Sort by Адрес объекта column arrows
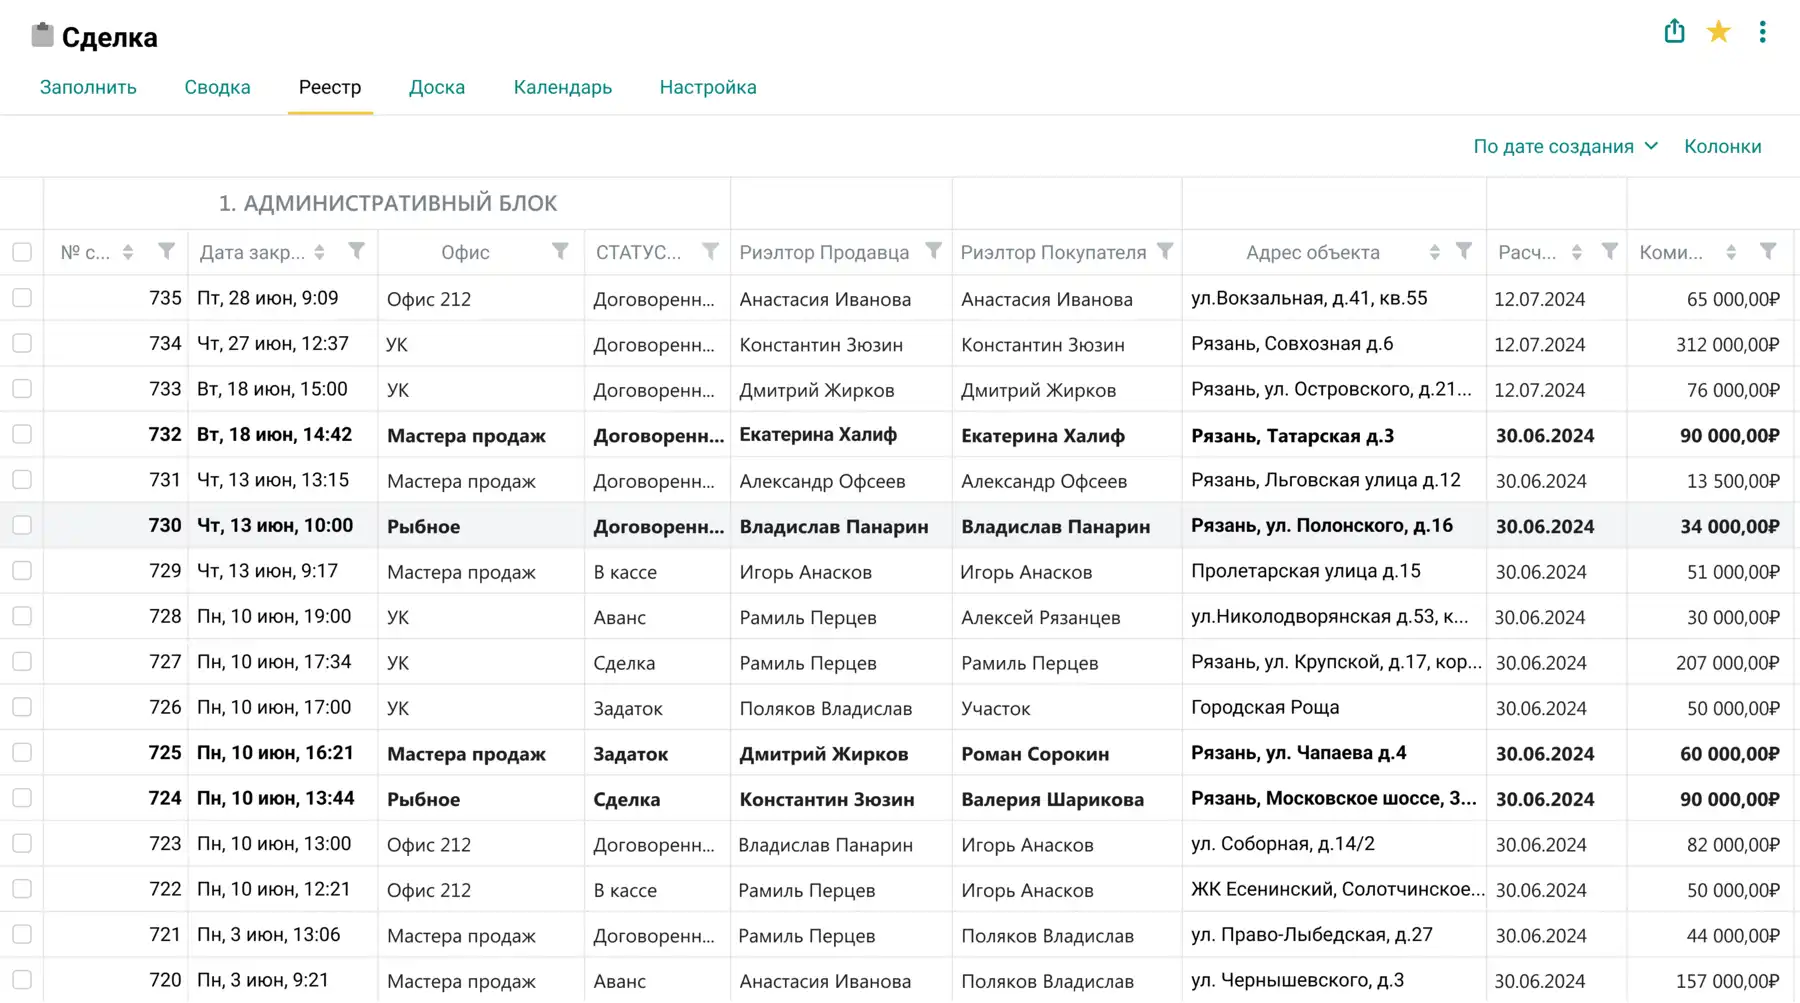This screenshot has height=1003, width=1800. [1434, 252]
